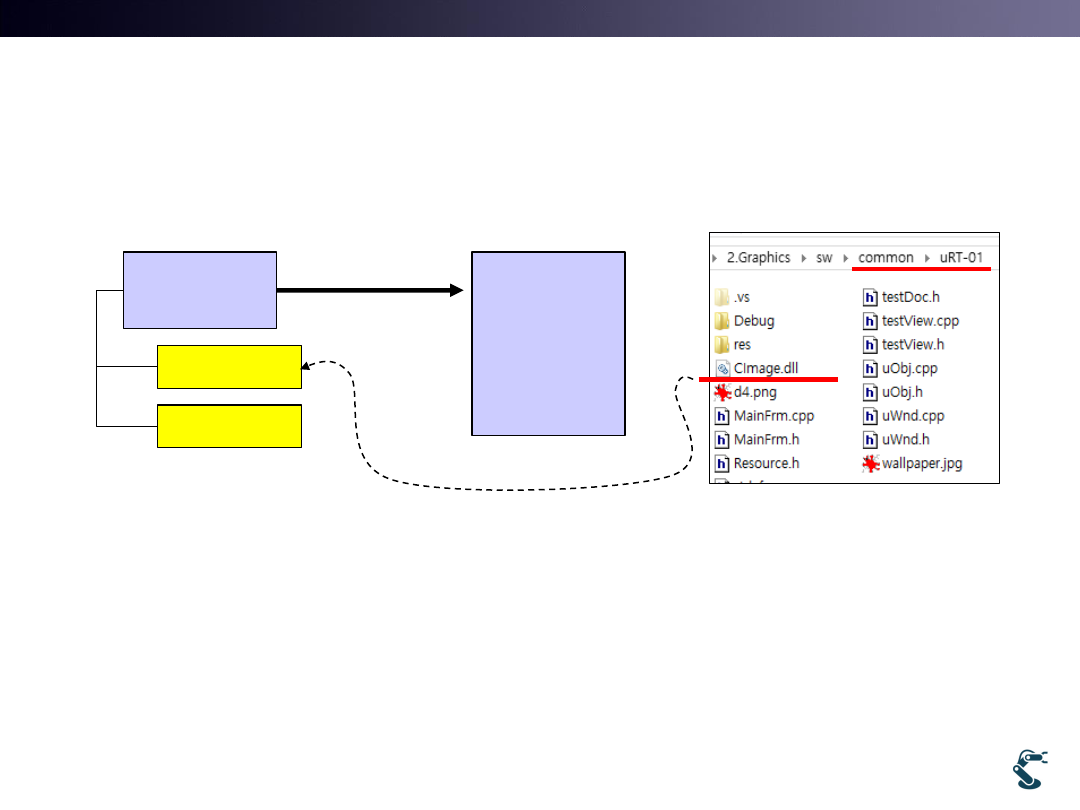The height and width of the screenshot is (810, 1080).
Task: Navigate to the common breadcrumb folder
Action: [x=886, y=258]
